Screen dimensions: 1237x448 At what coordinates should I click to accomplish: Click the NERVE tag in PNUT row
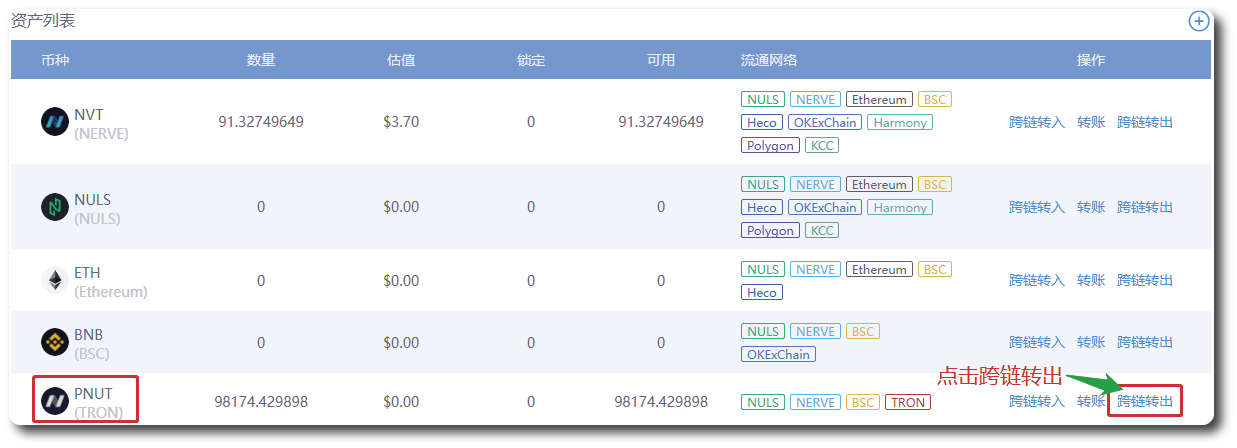tap(815, 403)
